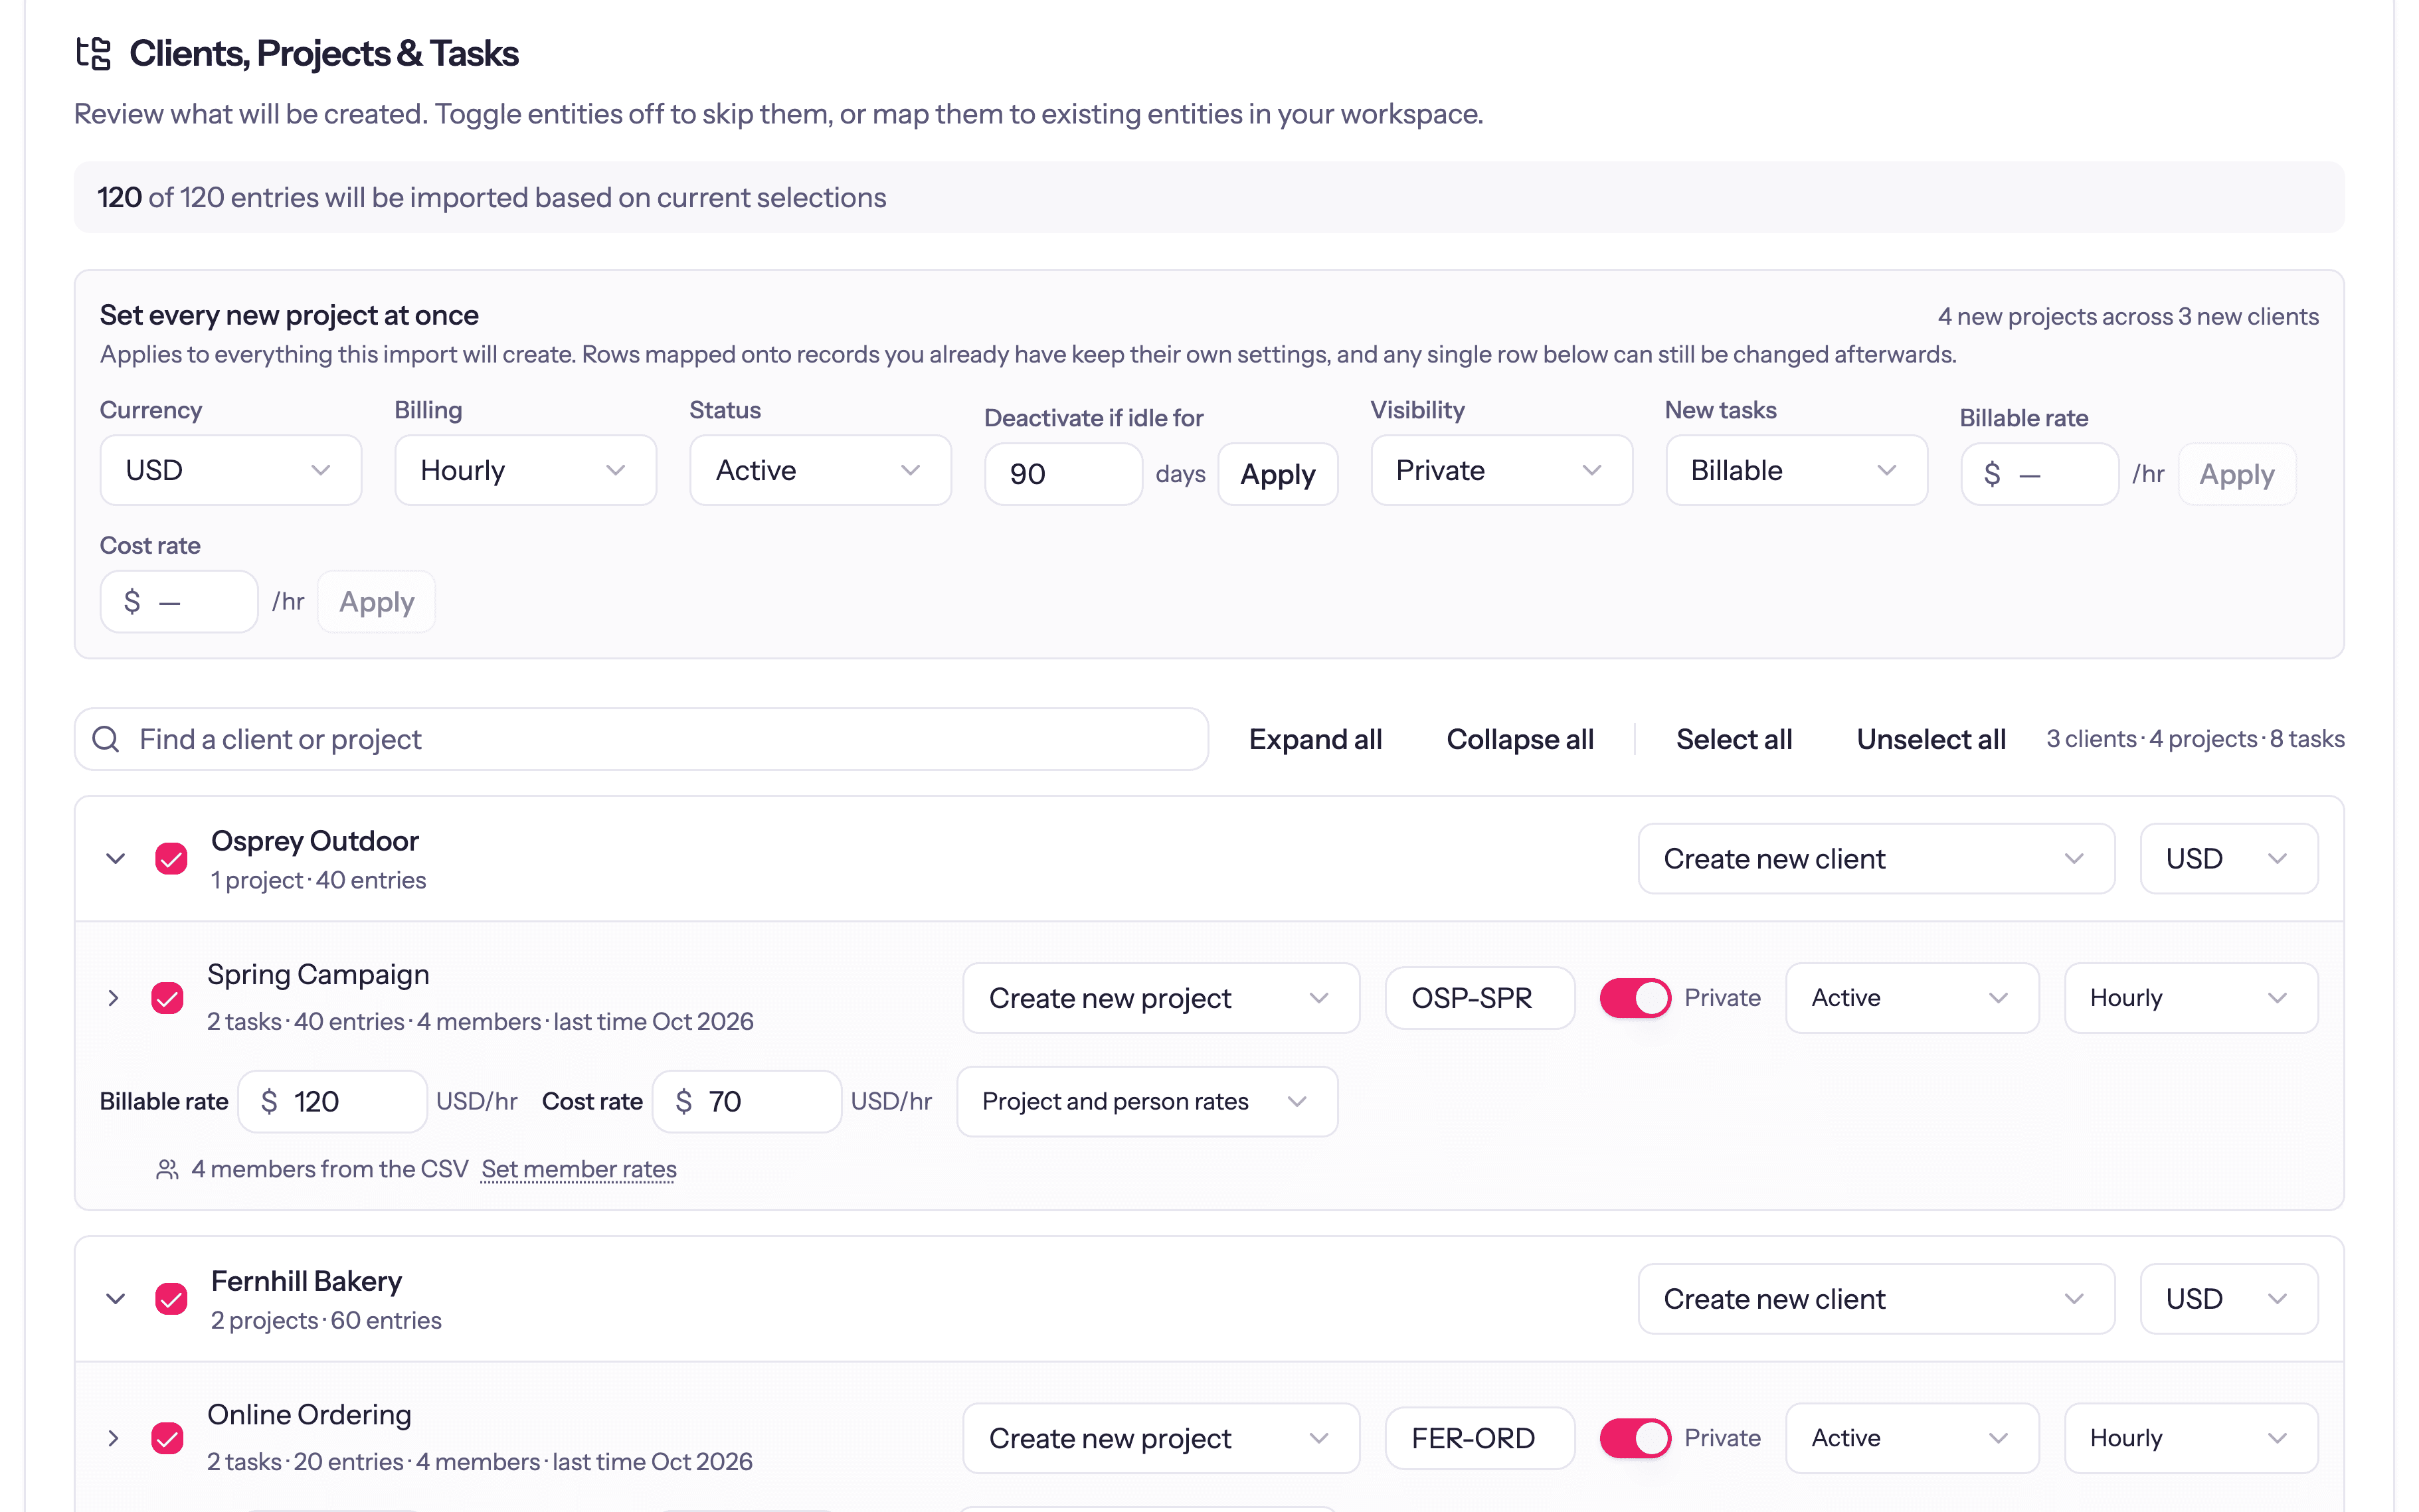The width and height of the screenshot is (2419, 1512).
Task: Expand the Spring Campaign project row
Action: [113, 998]
